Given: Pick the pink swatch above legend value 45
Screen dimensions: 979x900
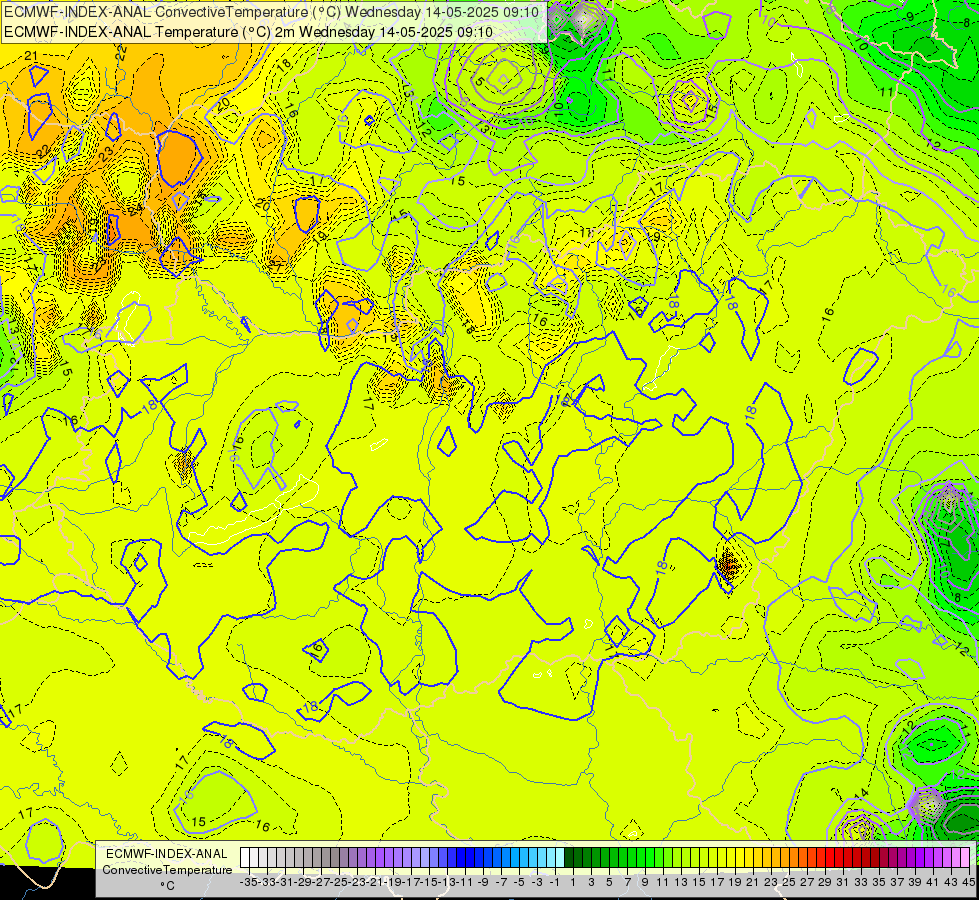Looking at the screenshot, I should tap(965, 858).
